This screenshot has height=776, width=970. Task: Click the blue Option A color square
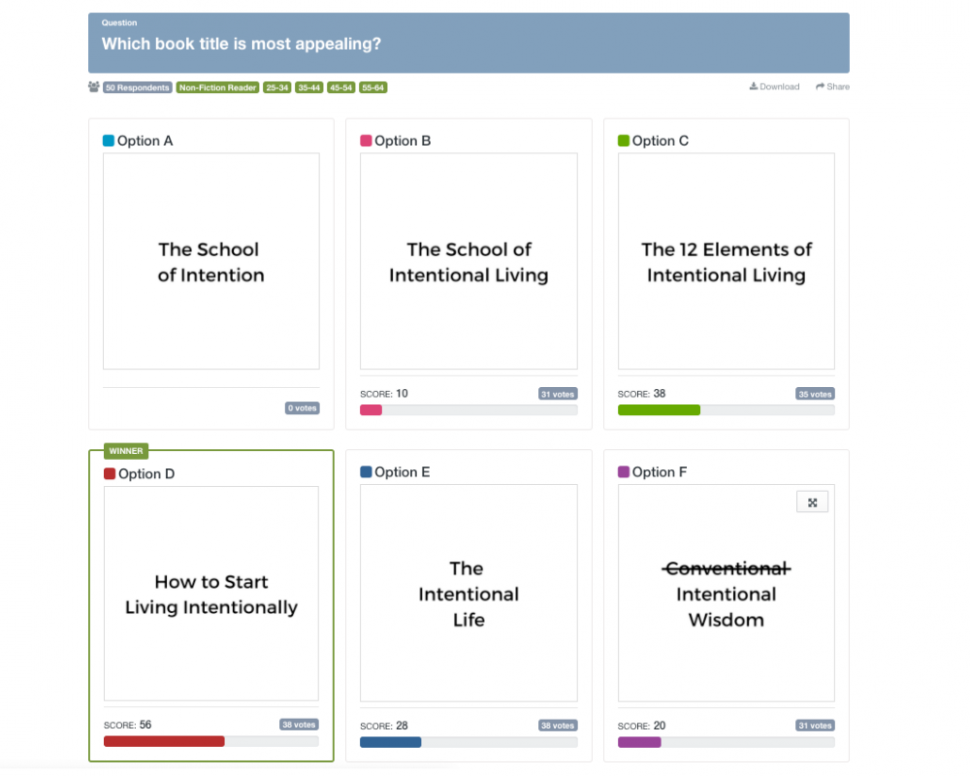tap(108, 141)
